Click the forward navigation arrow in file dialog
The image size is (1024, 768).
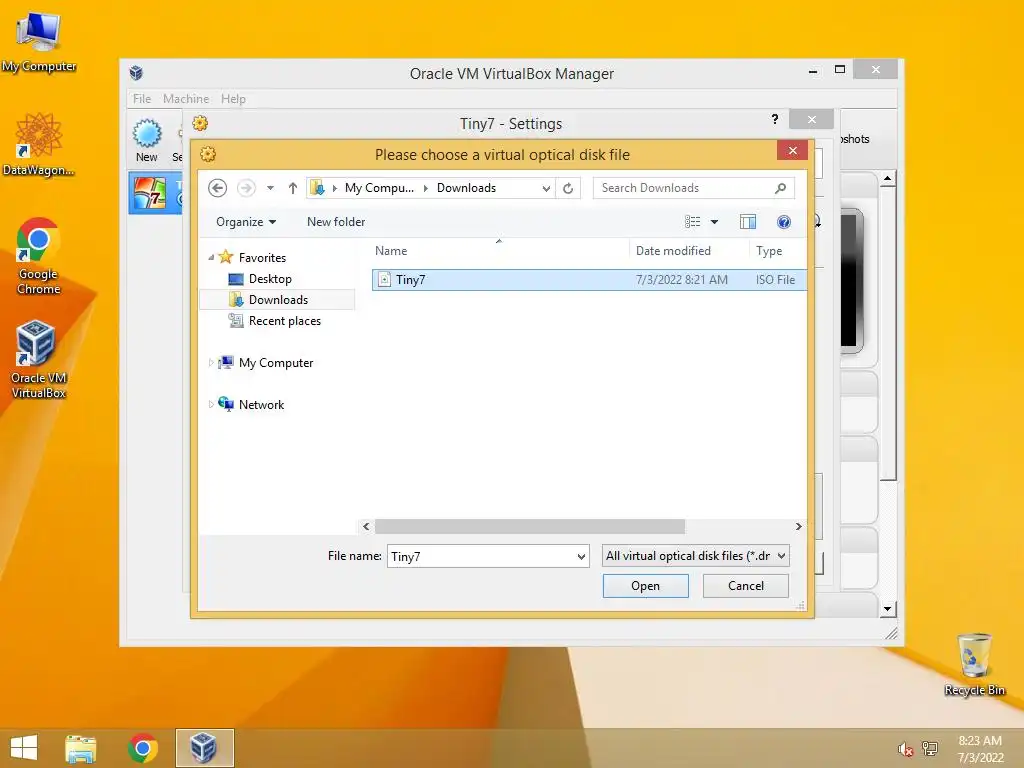point(246,188)
